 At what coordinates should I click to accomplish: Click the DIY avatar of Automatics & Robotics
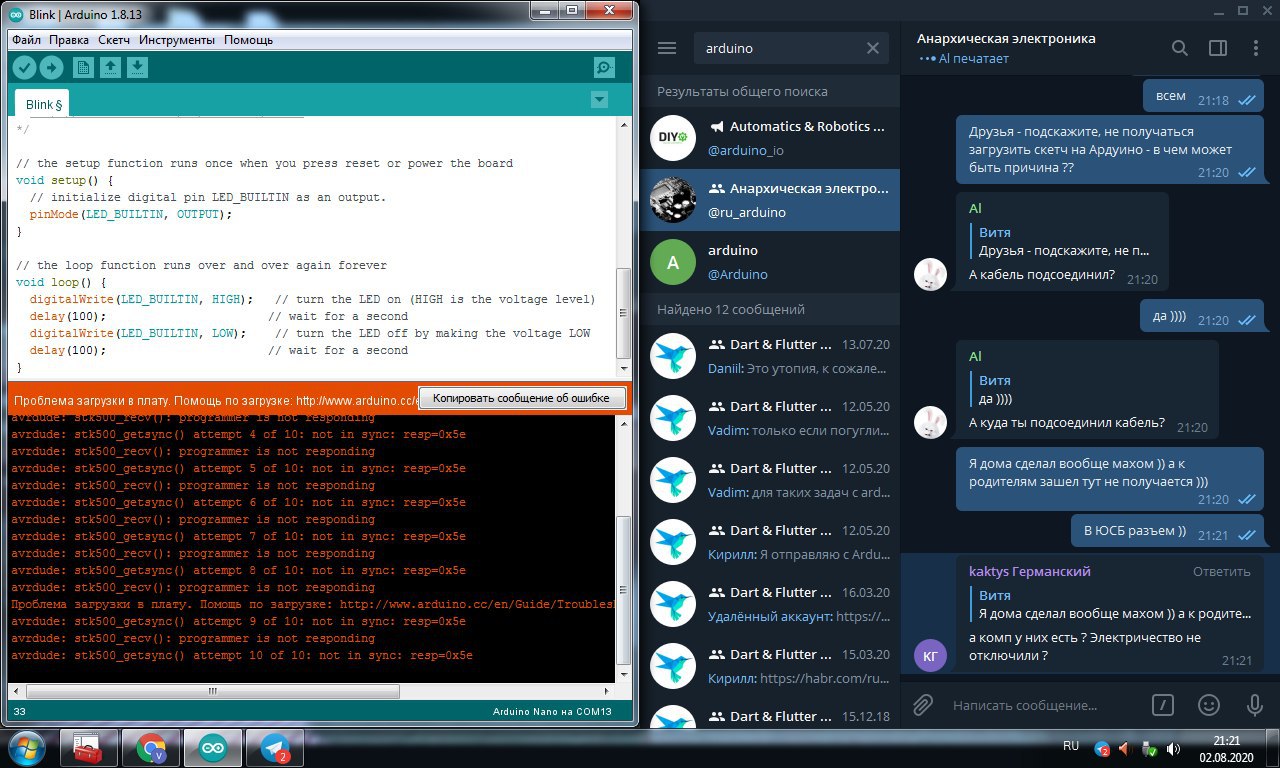pyautogui.click(x=672, y=138)
